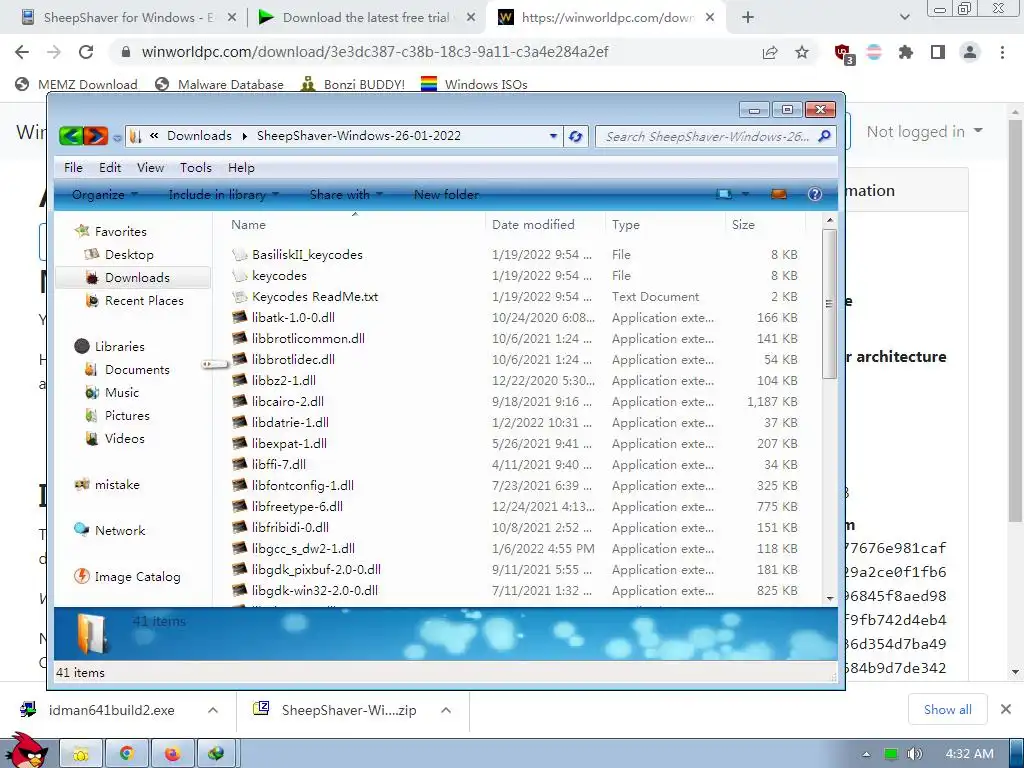Open the Tools menu

196,167
